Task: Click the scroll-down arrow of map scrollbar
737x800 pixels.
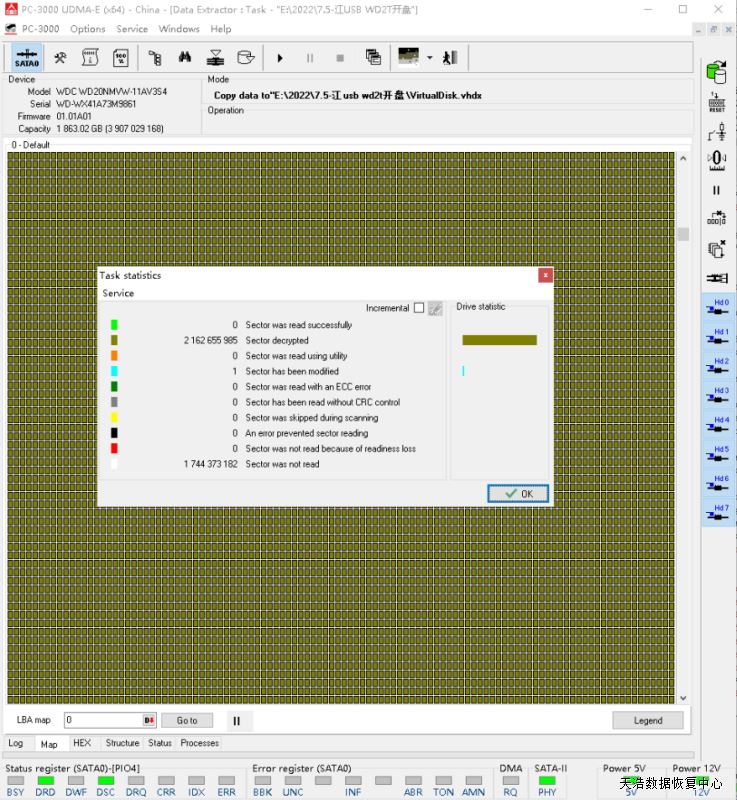Action: coord(683,698)
